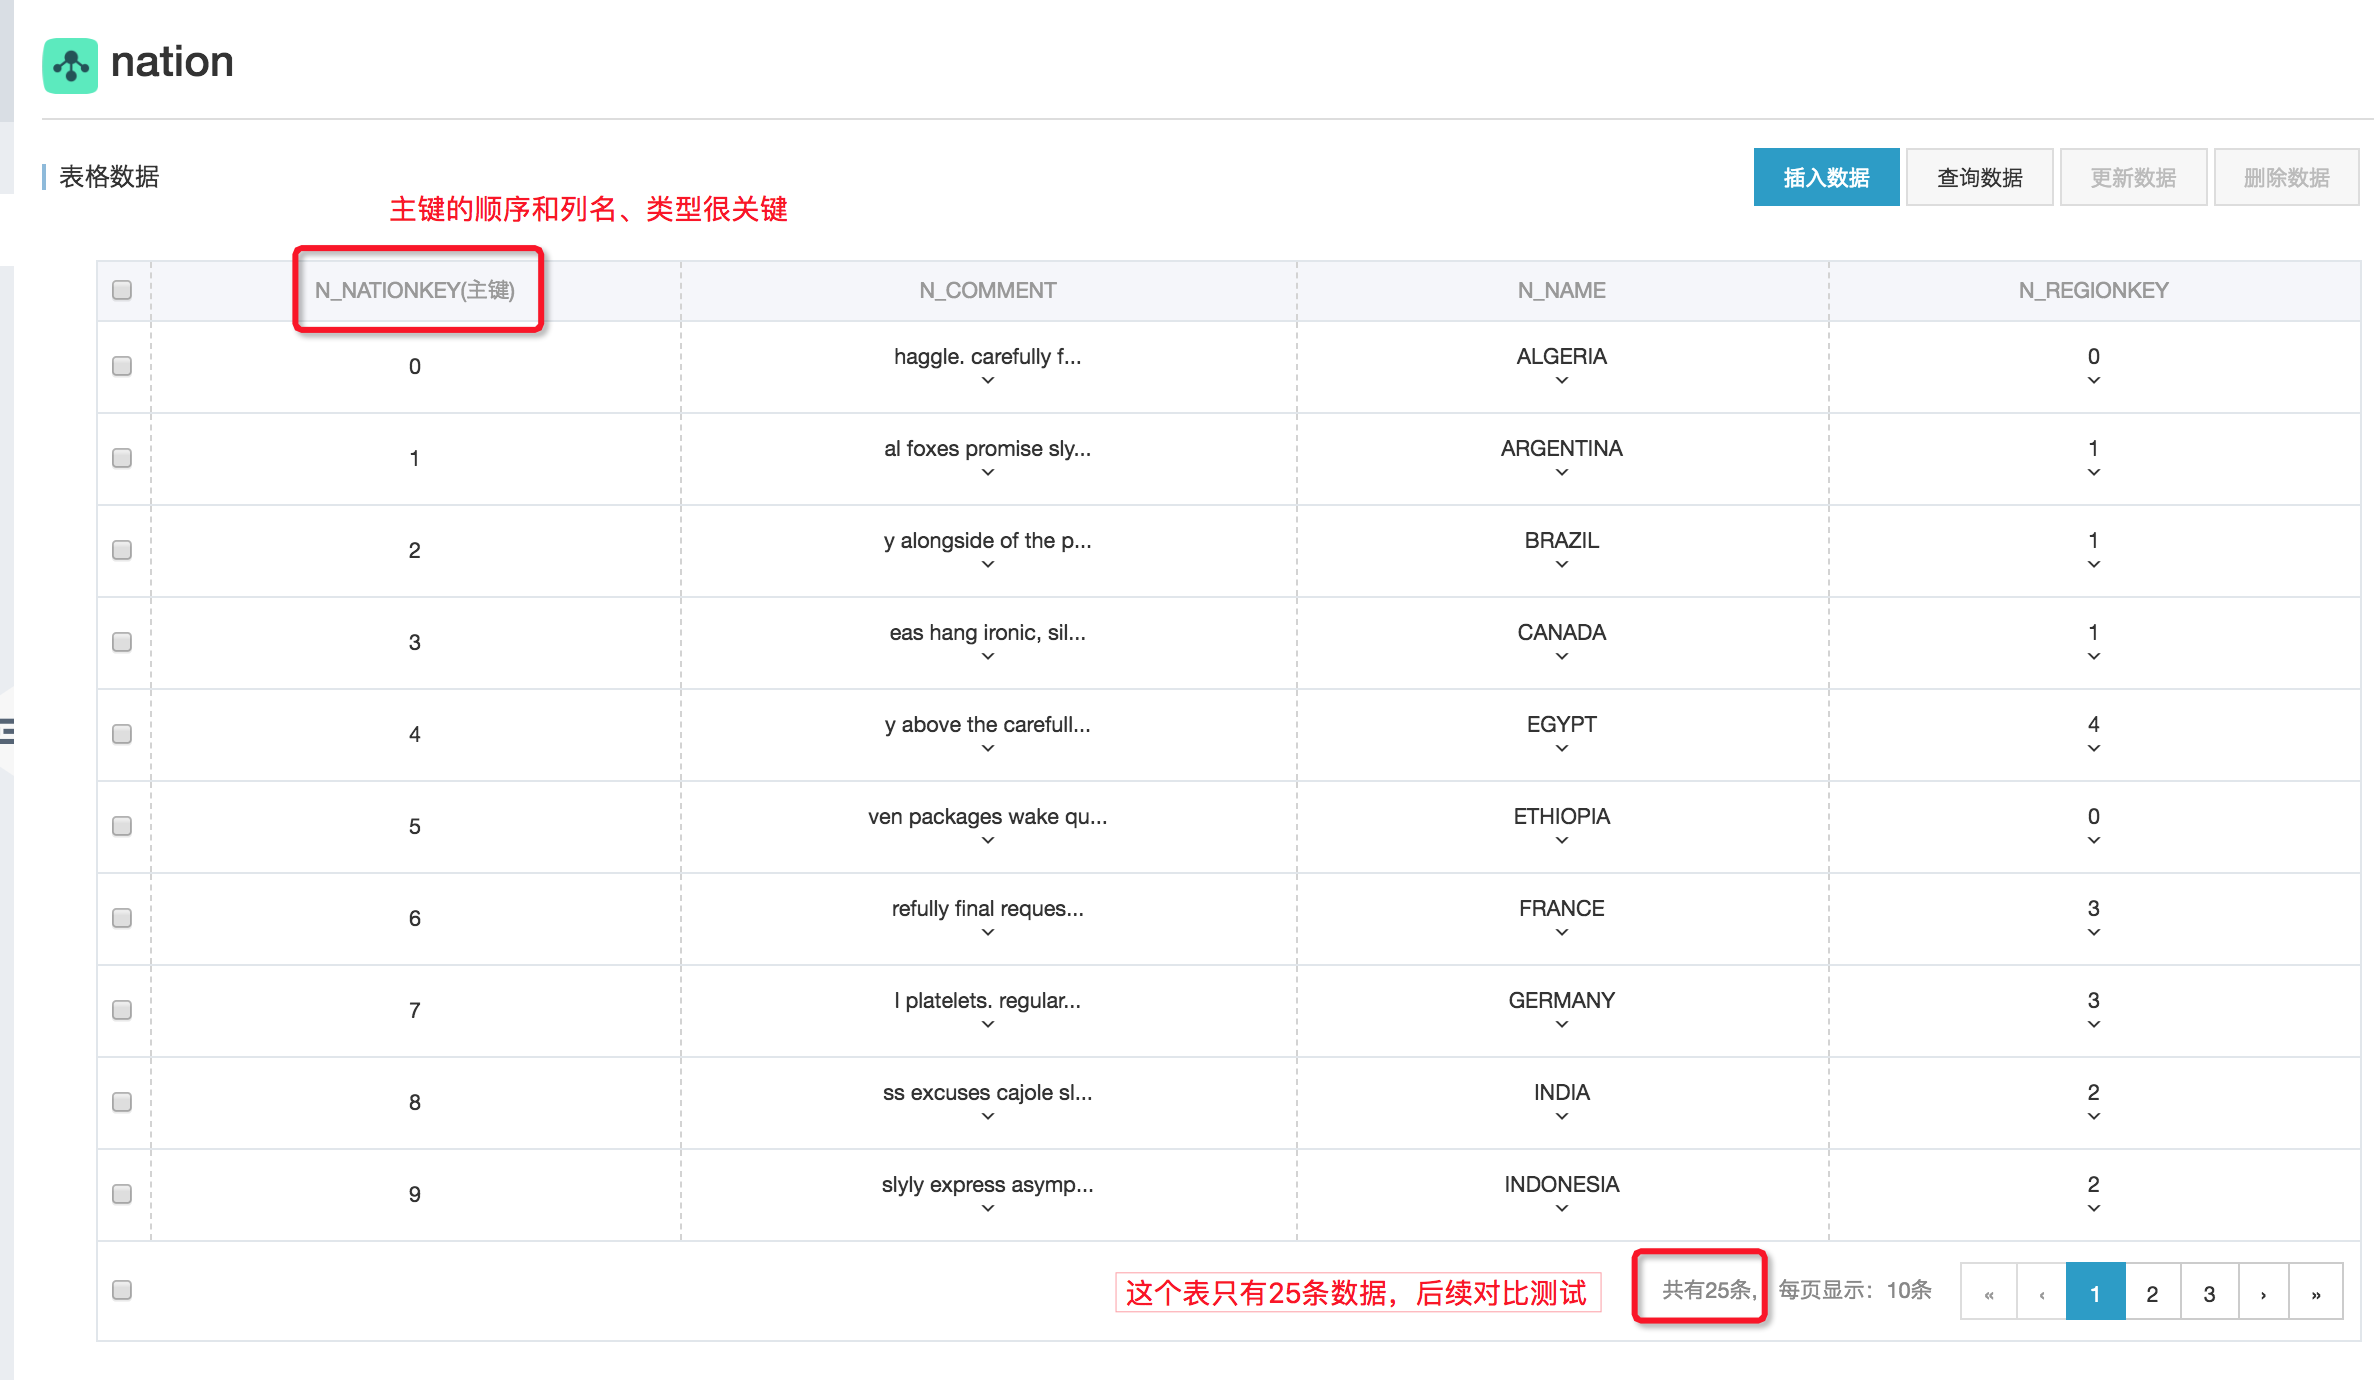Screen dimensions: 2374x1380
Task: Go to next page with › button
Action: click(x=2263, y=1293)
